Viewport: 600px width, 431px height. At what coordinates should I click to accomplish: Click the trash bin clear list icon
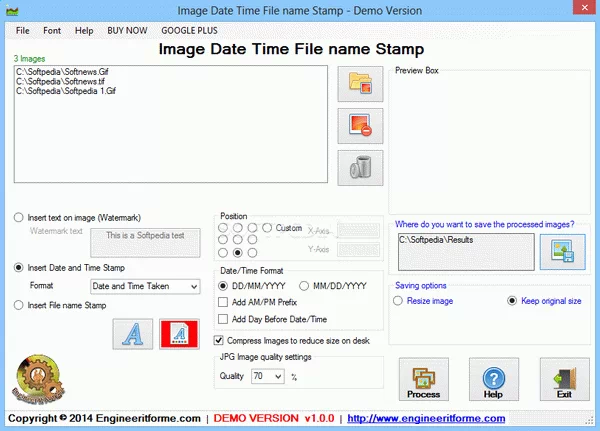coord(360,168)
